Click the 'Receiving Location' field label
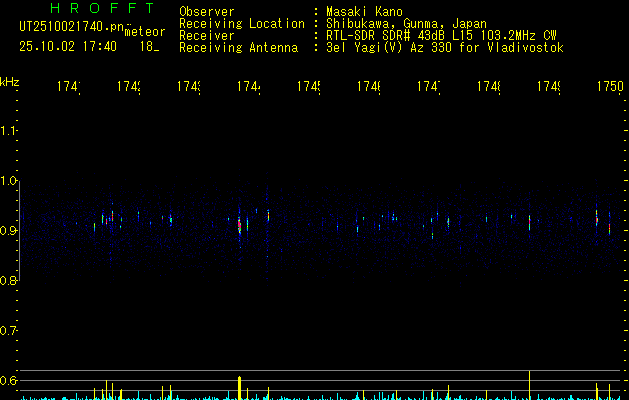The height and width of the screenshot is (400, 629). tap(242, 24)
